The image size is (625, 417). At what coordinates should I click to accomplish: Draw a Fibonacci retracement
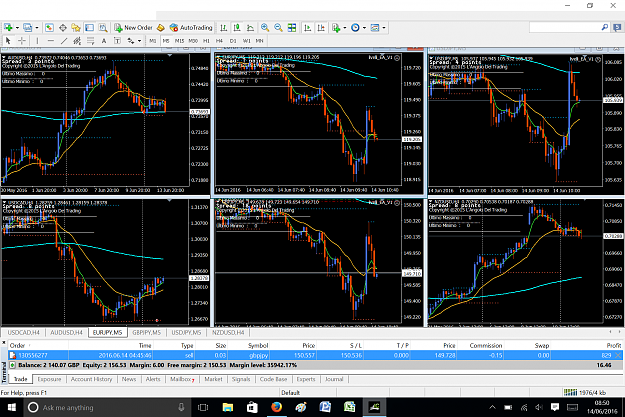pos(90,41)
